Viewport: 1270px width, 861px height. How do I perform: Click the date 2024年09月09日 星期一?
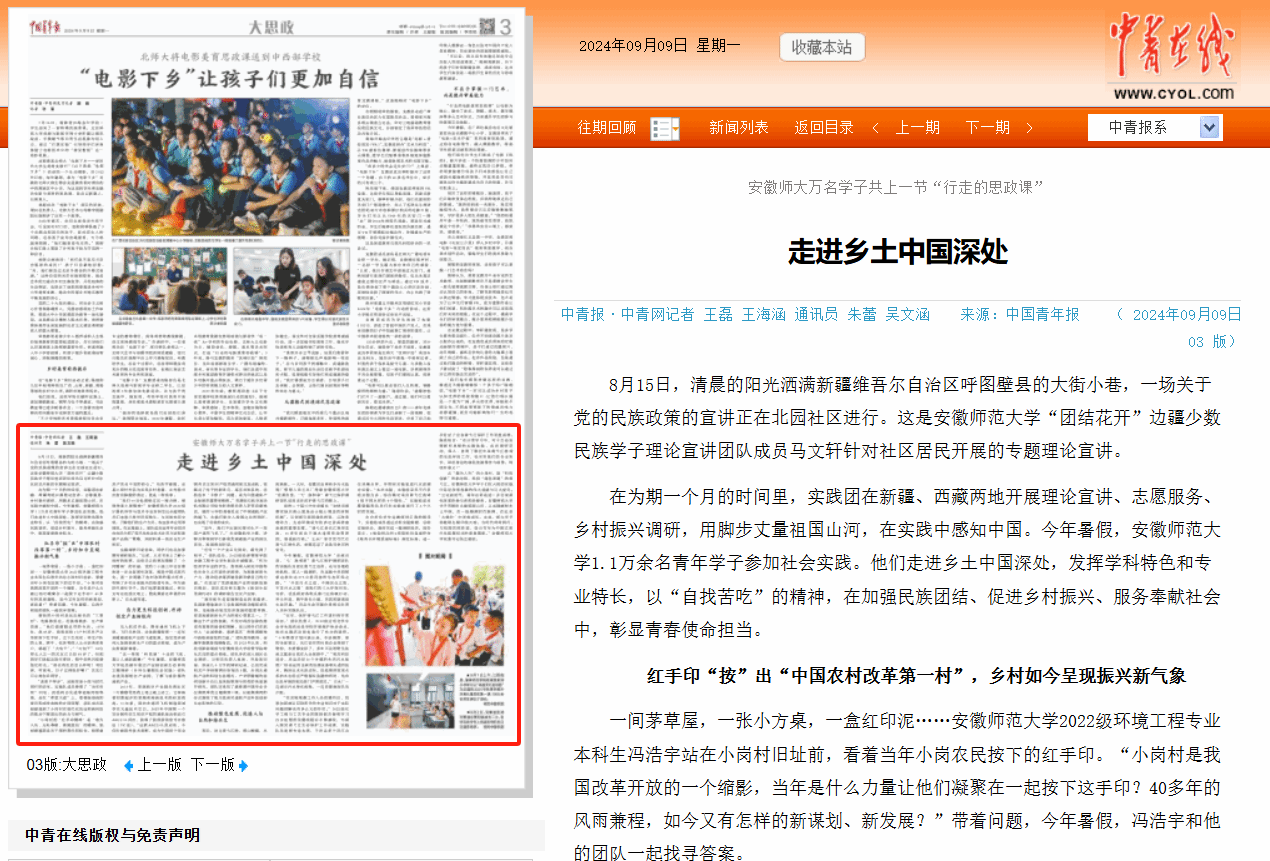(x=660, y=46)
